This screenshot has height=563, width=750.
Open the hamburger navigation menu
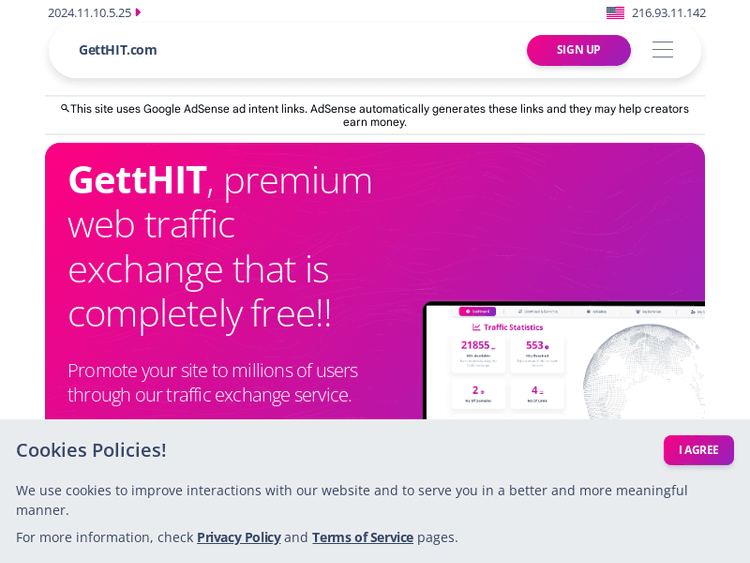point(662,50)
